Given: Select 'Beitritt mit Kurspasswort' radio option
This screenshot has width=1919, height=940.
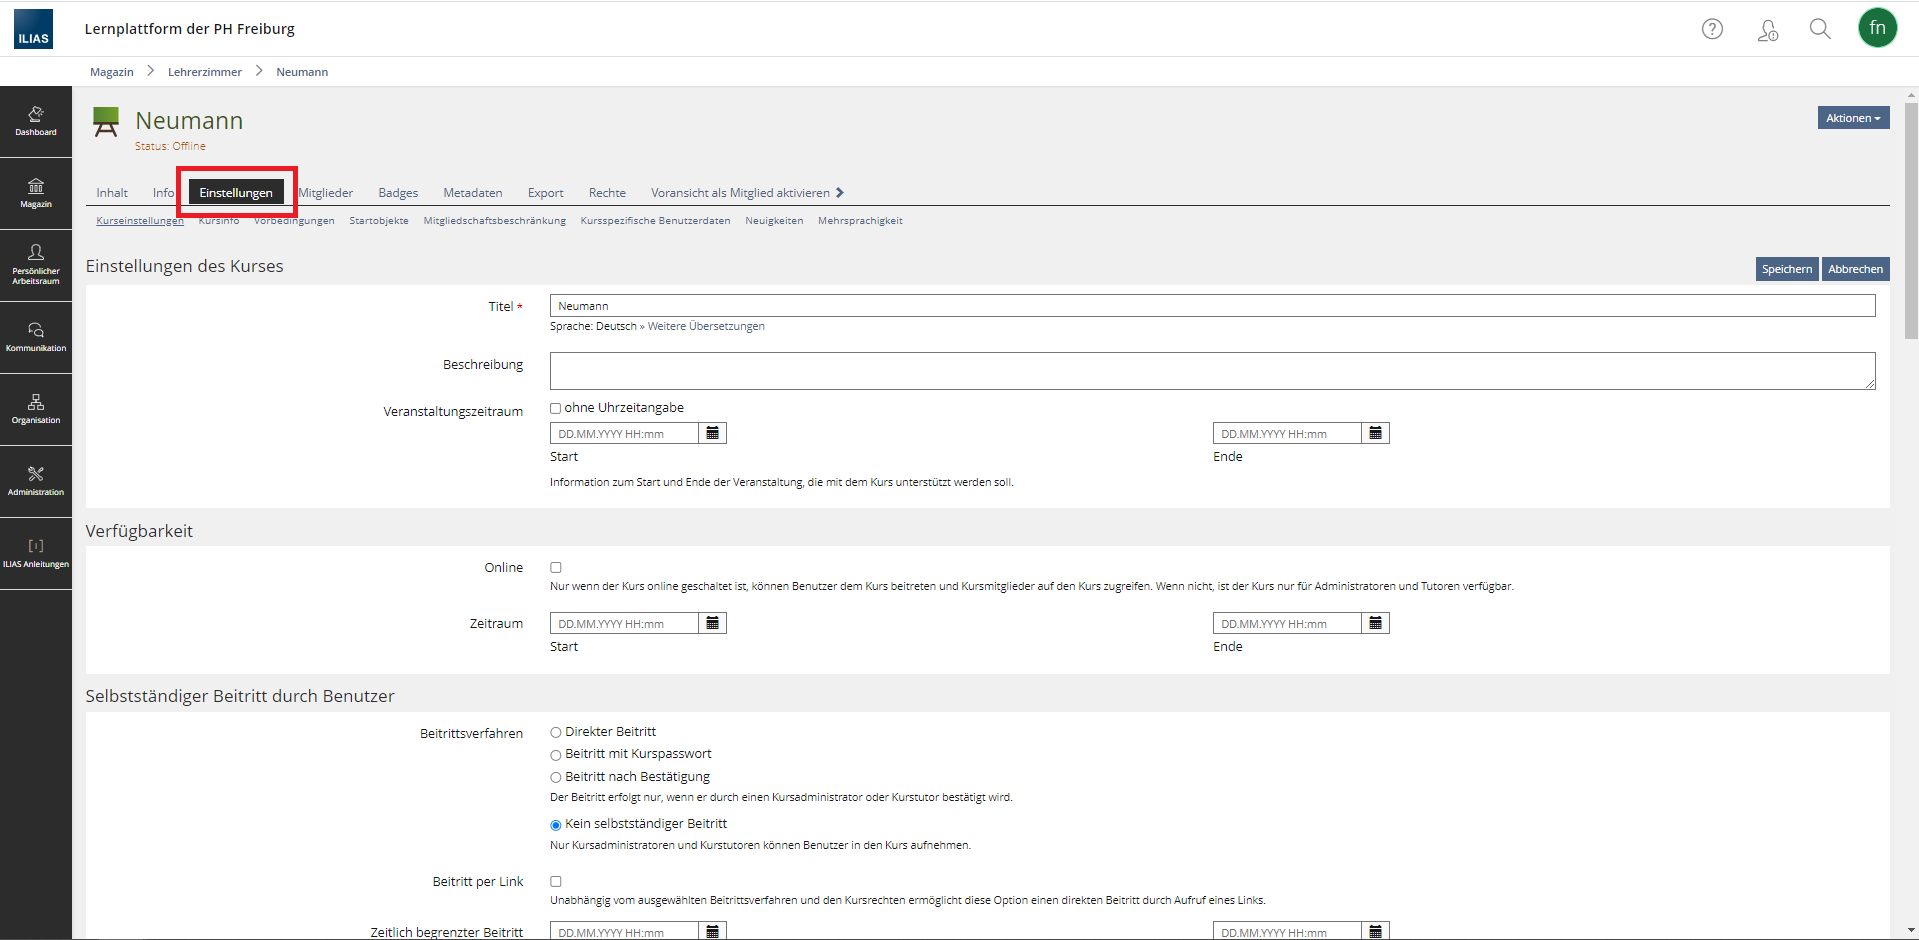Looking at the screenshot, I should pos(556,755).
